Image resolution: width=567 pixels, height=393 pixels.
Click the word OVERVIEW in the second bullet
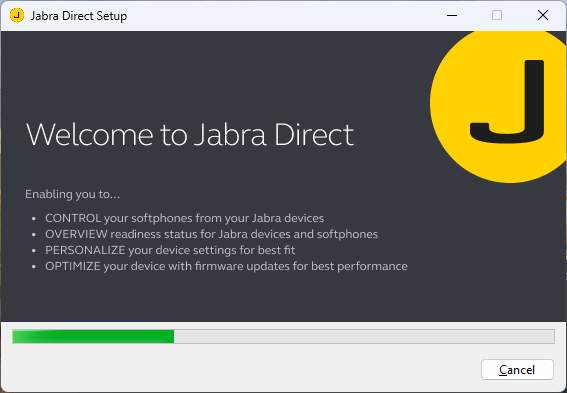(x=76, y=234)
